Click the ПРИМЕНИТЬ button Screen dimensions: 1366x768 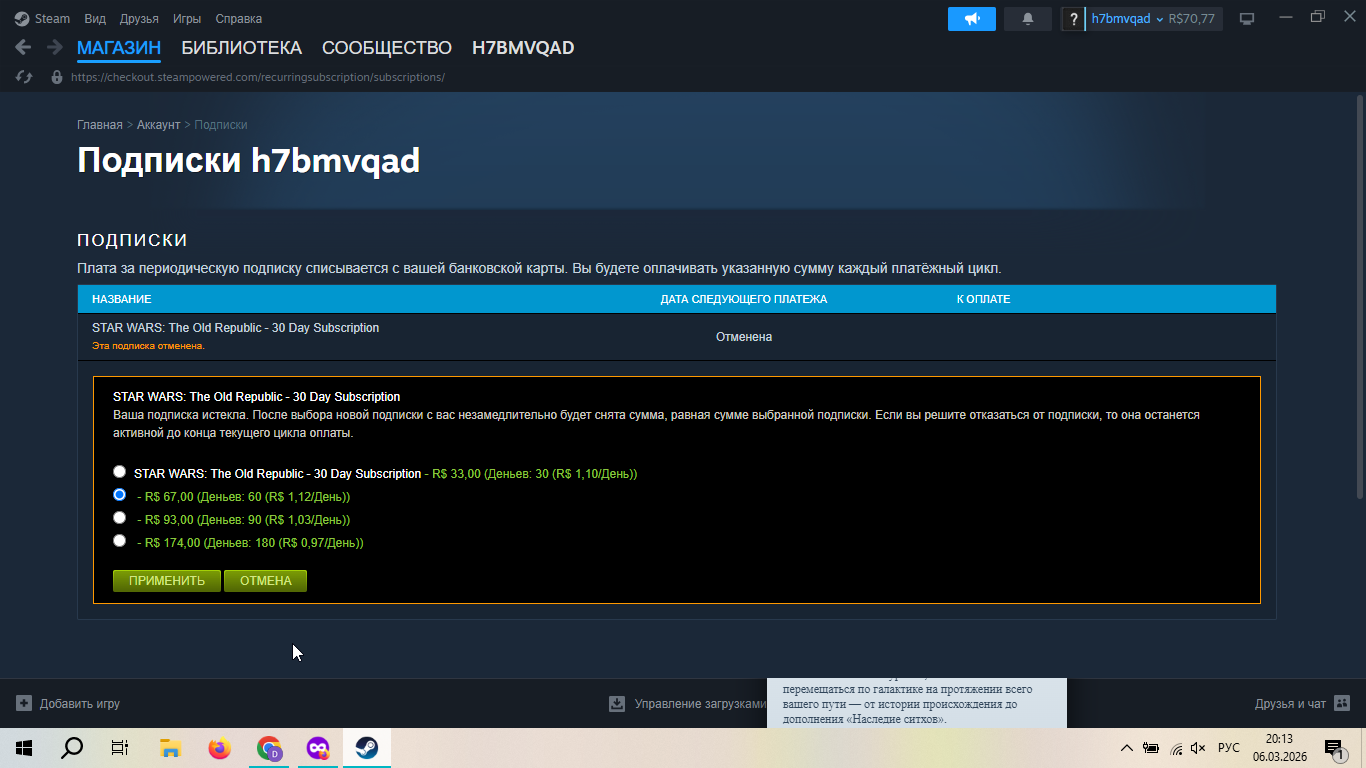tap(167, 581)
